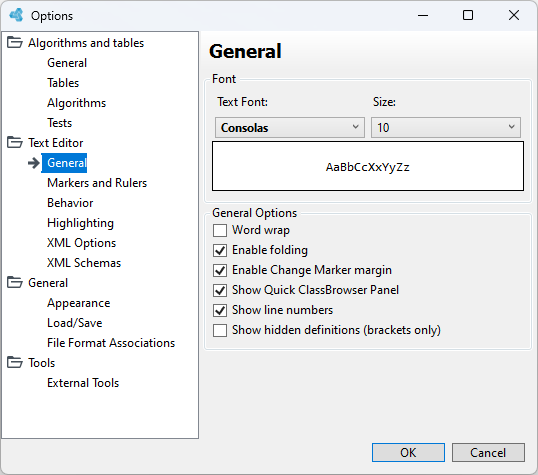Open the External Tools page

83,383
